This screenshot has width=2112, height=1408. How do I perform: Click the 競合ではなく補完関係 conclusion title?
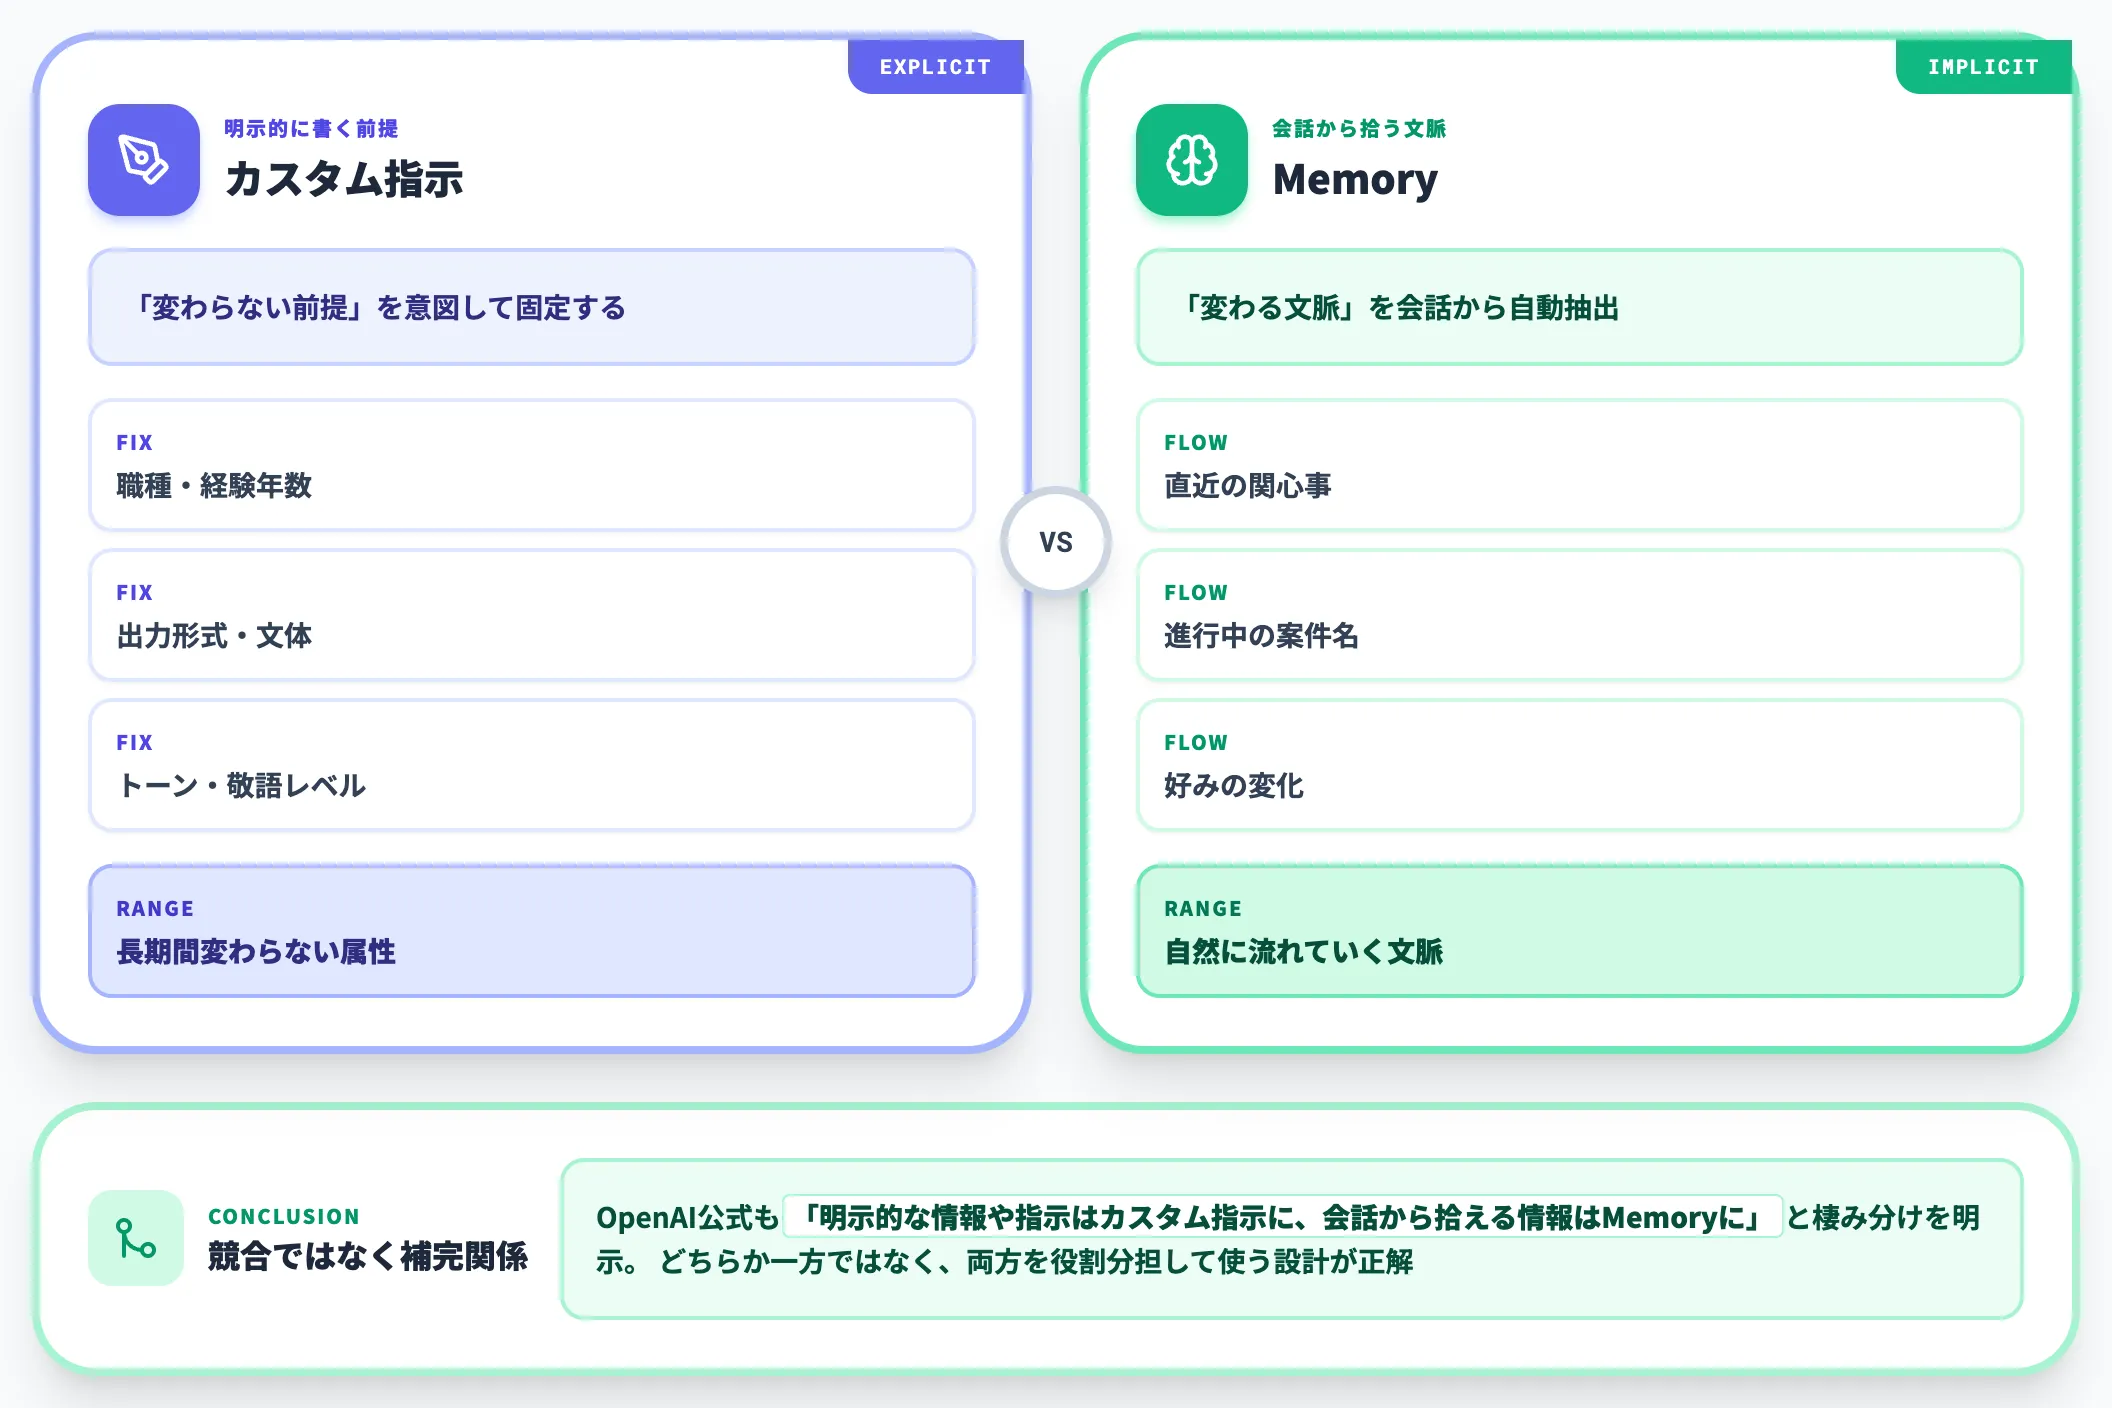point(368,1257)
